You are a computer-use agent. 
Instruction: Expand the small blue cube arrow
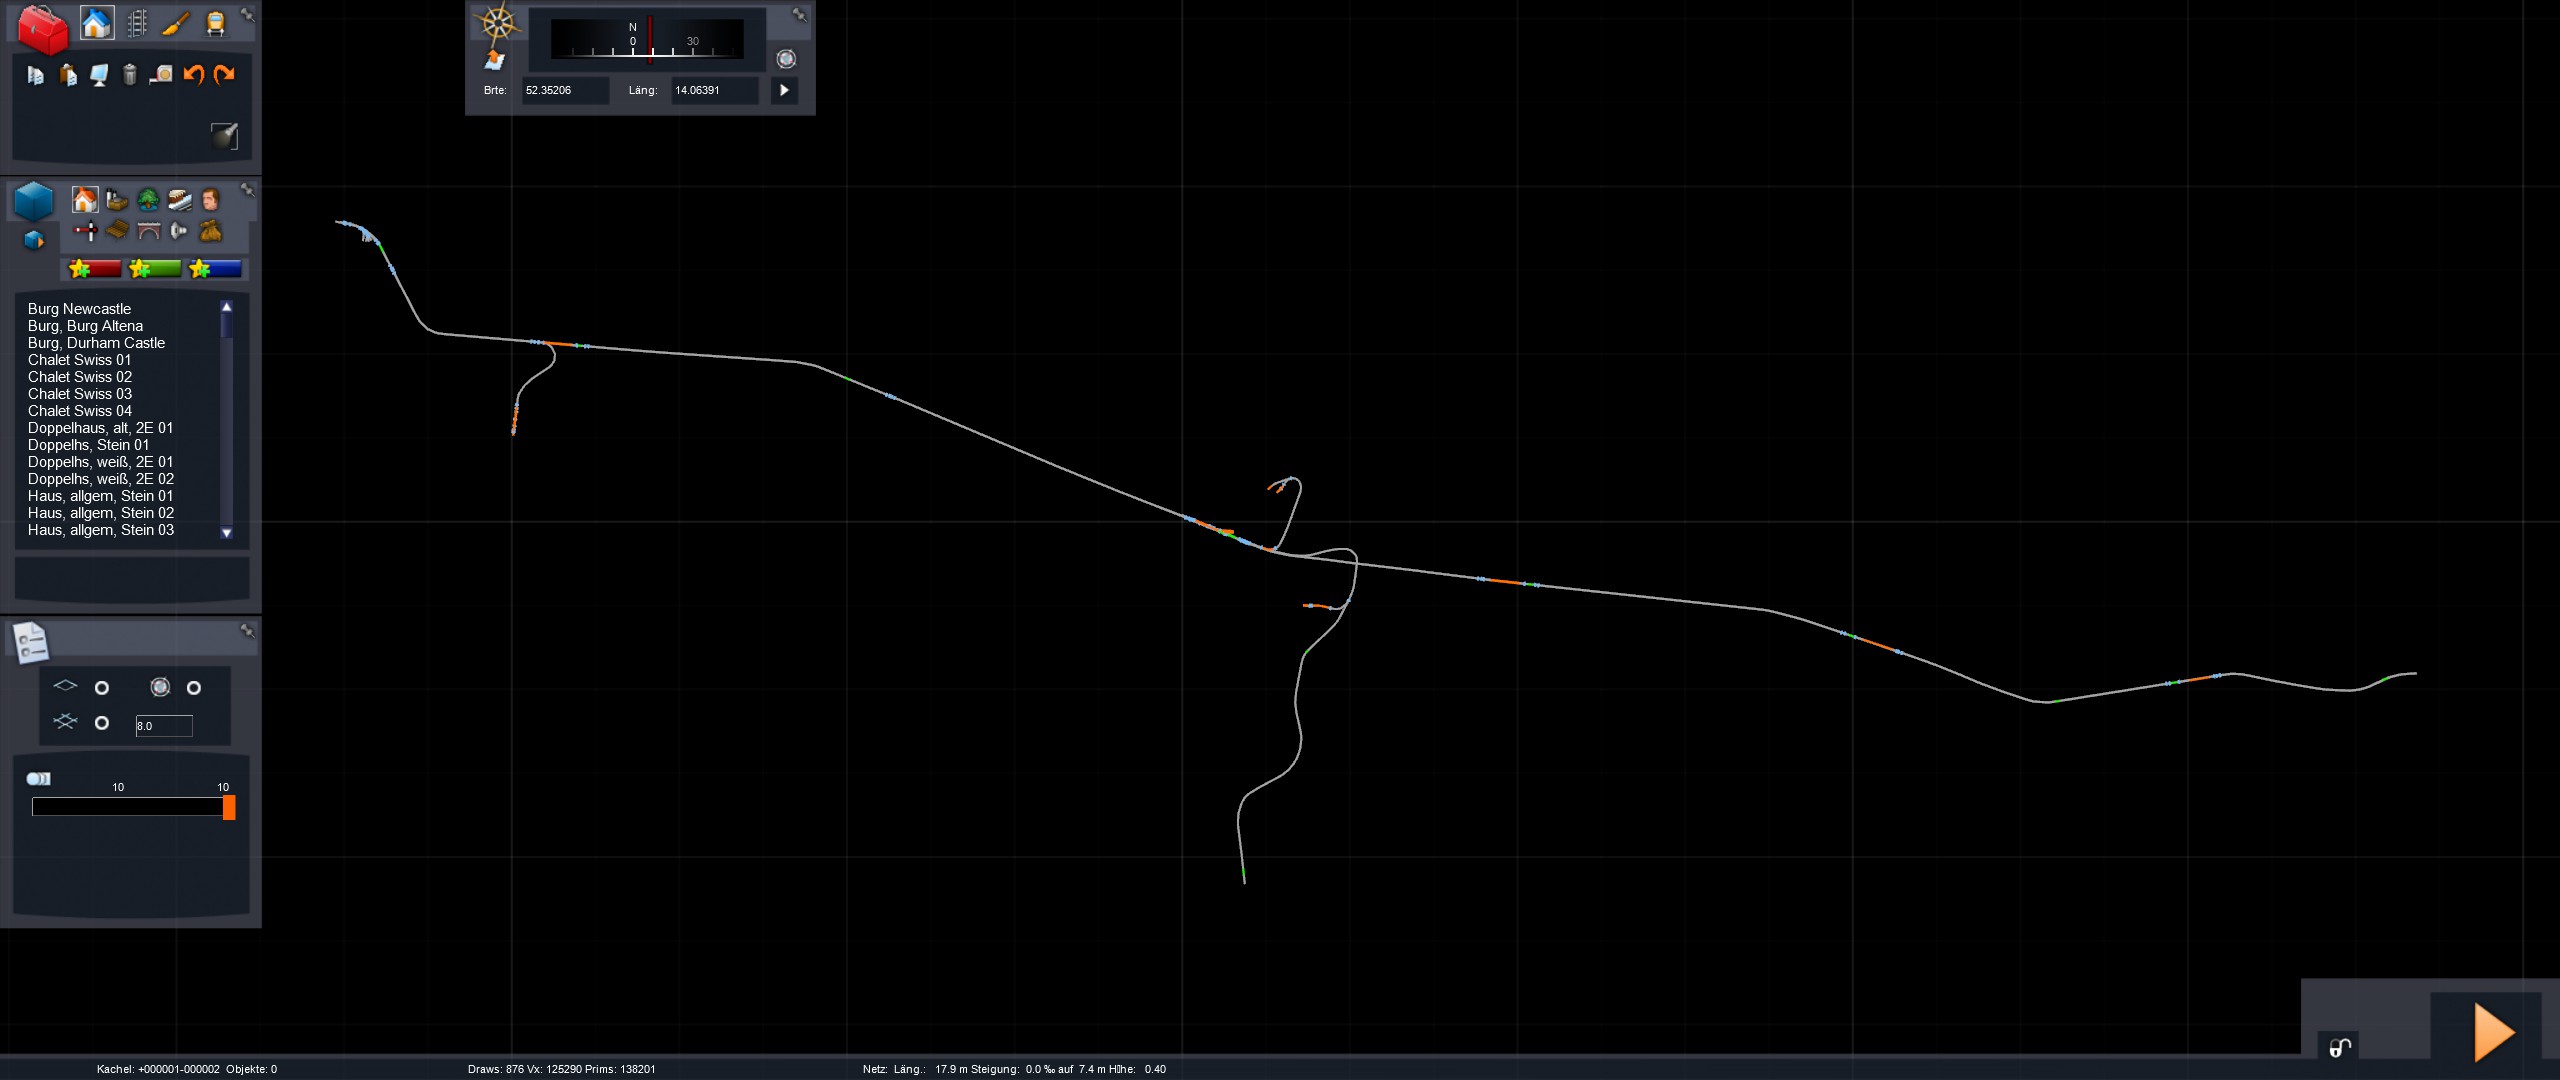click(34, 240)
